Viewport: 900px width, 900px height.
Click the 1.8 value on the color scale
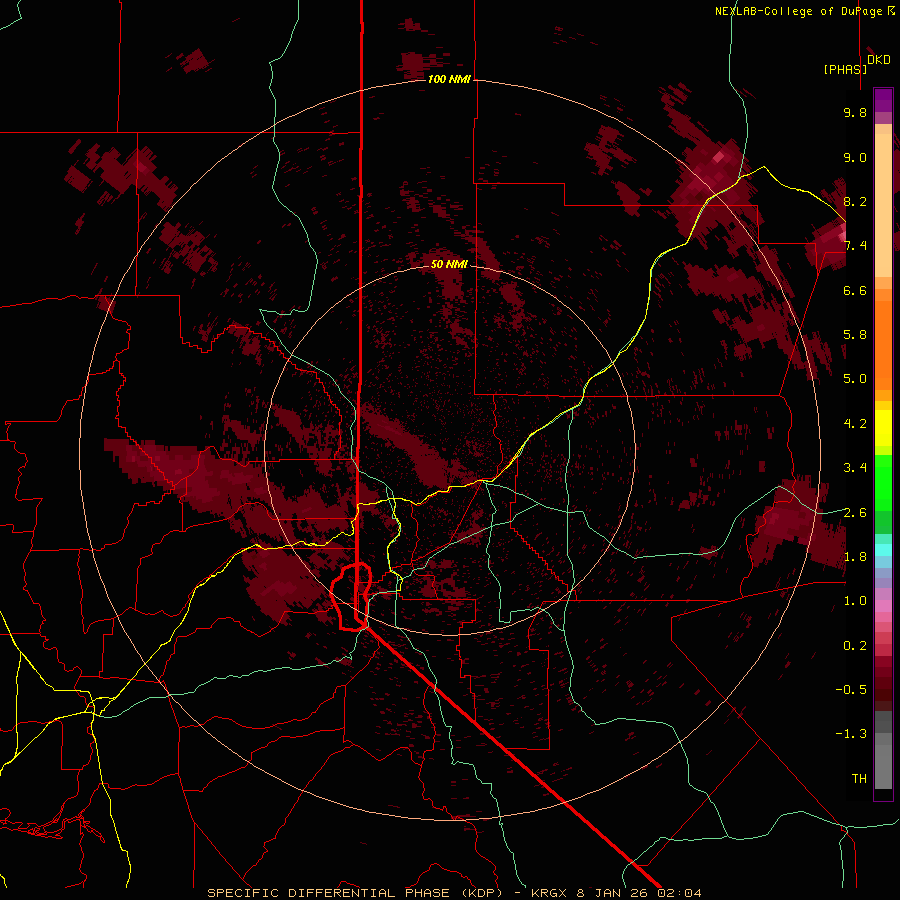click(855, 557)
